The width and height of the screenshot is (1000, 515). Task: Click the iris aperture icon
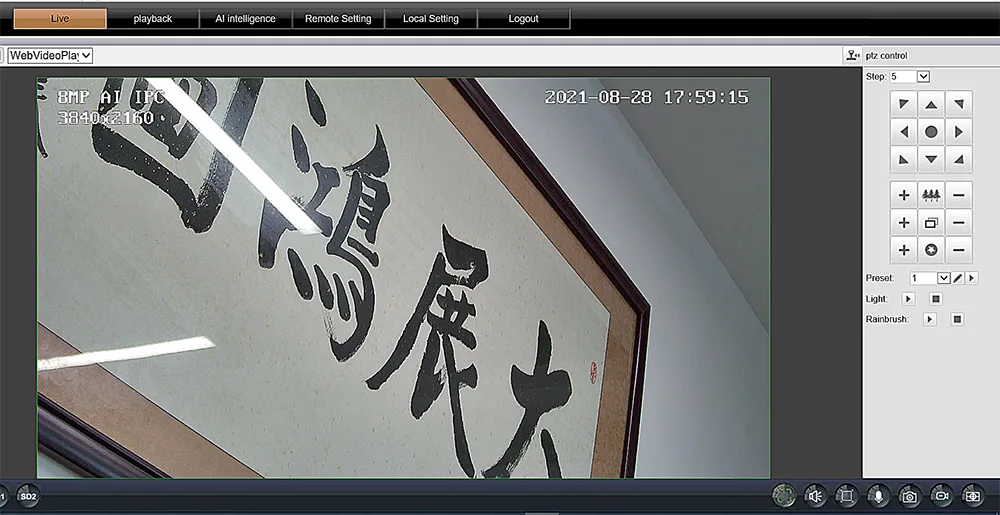(x=931, y=250)
